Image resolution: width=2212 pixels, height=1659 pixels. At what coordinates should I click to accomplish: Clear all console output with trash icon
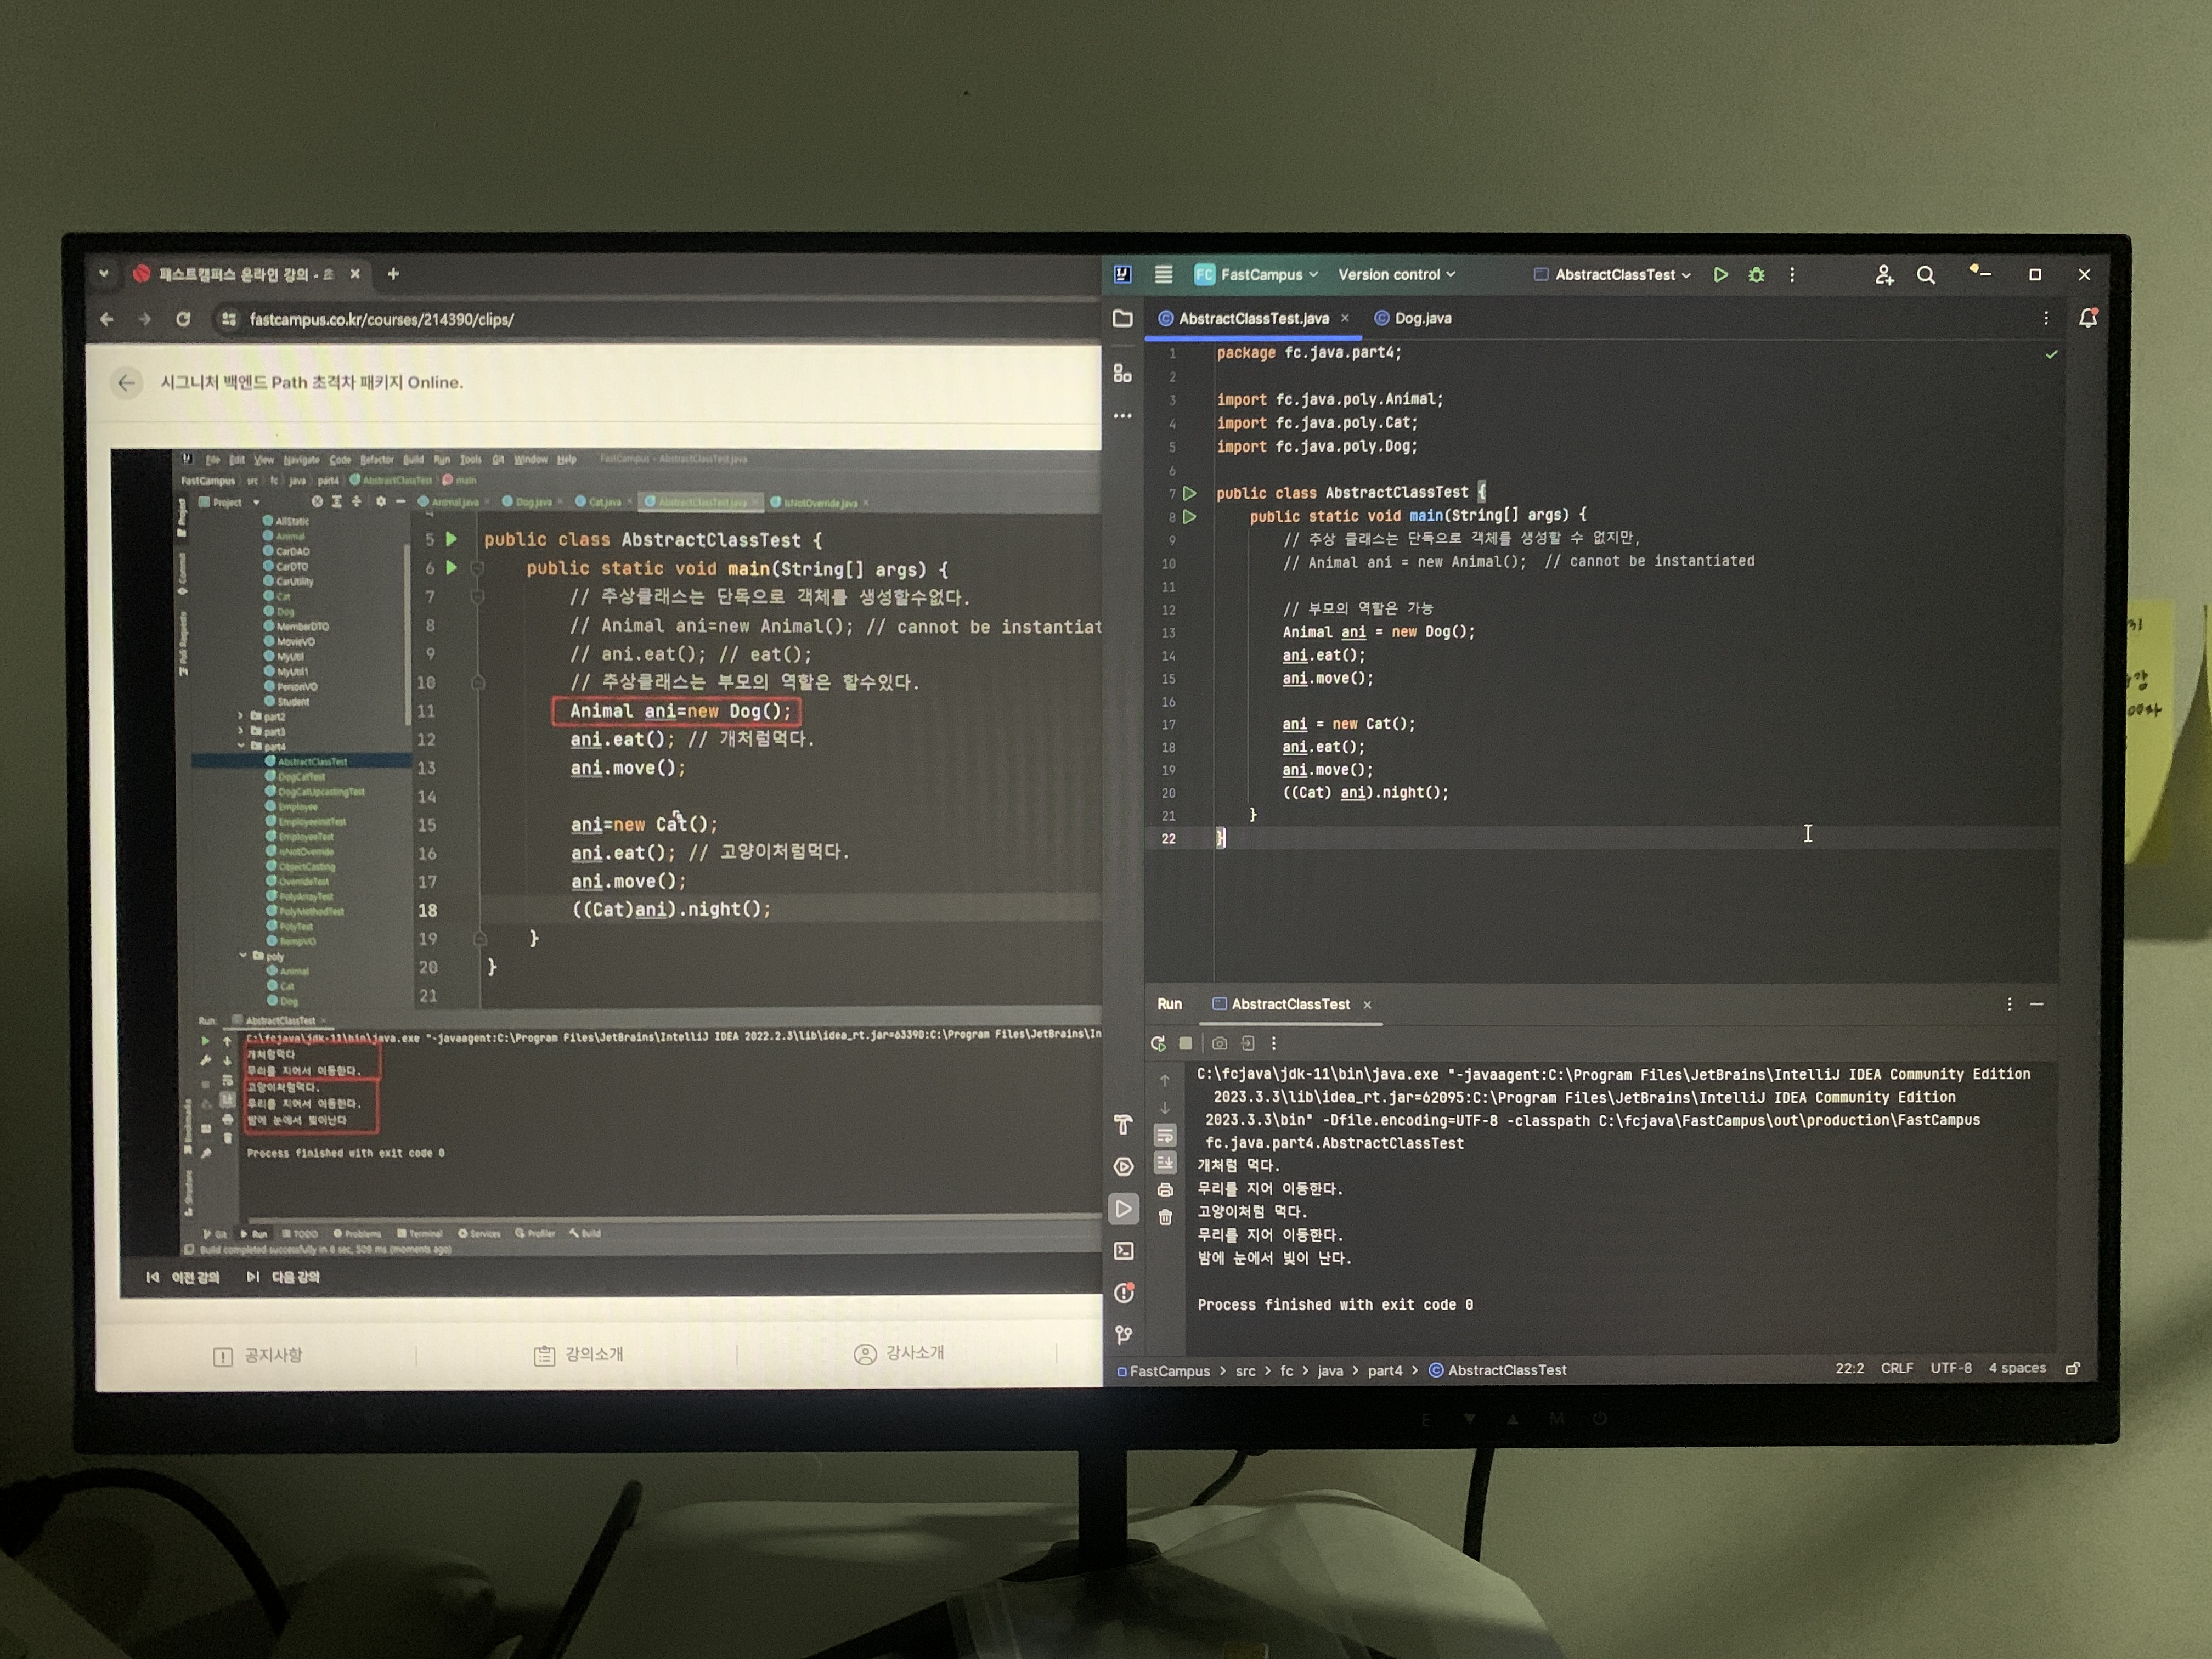1165,1217
